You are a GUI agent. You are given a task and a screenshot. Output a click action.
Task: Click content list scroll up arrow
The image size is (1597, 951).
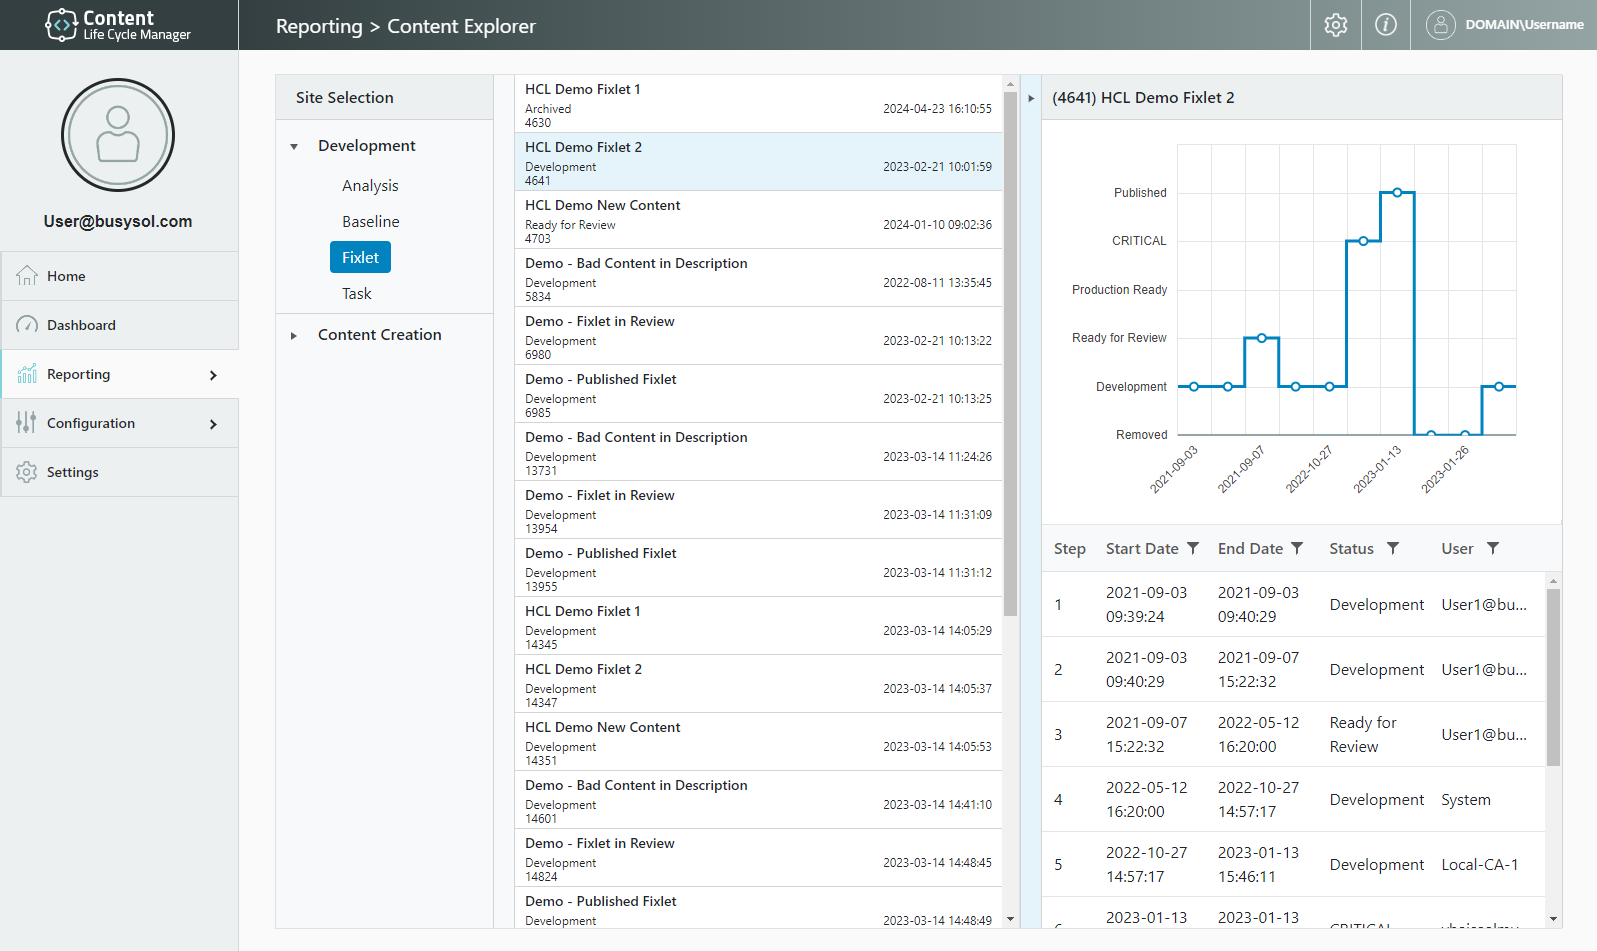pyautogui.click(x=1010, y=84)
